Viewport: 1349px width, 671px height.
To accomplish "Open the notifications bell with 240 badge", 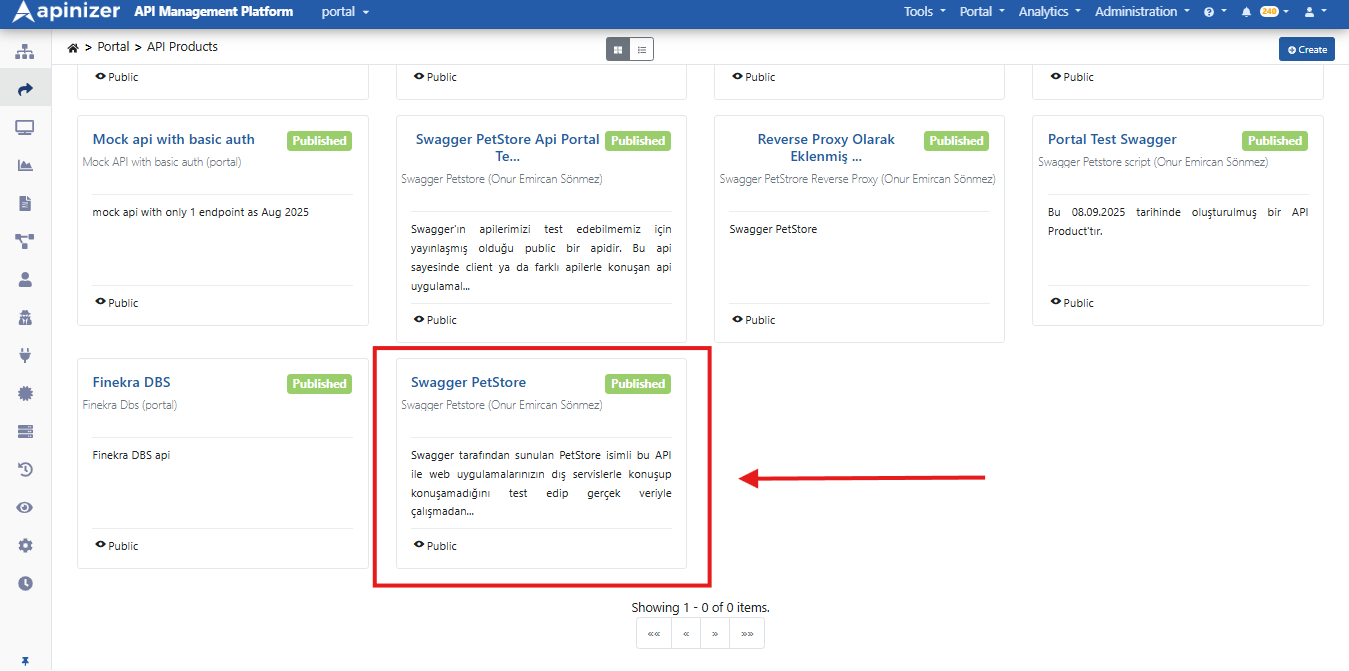I will 1264,12.
